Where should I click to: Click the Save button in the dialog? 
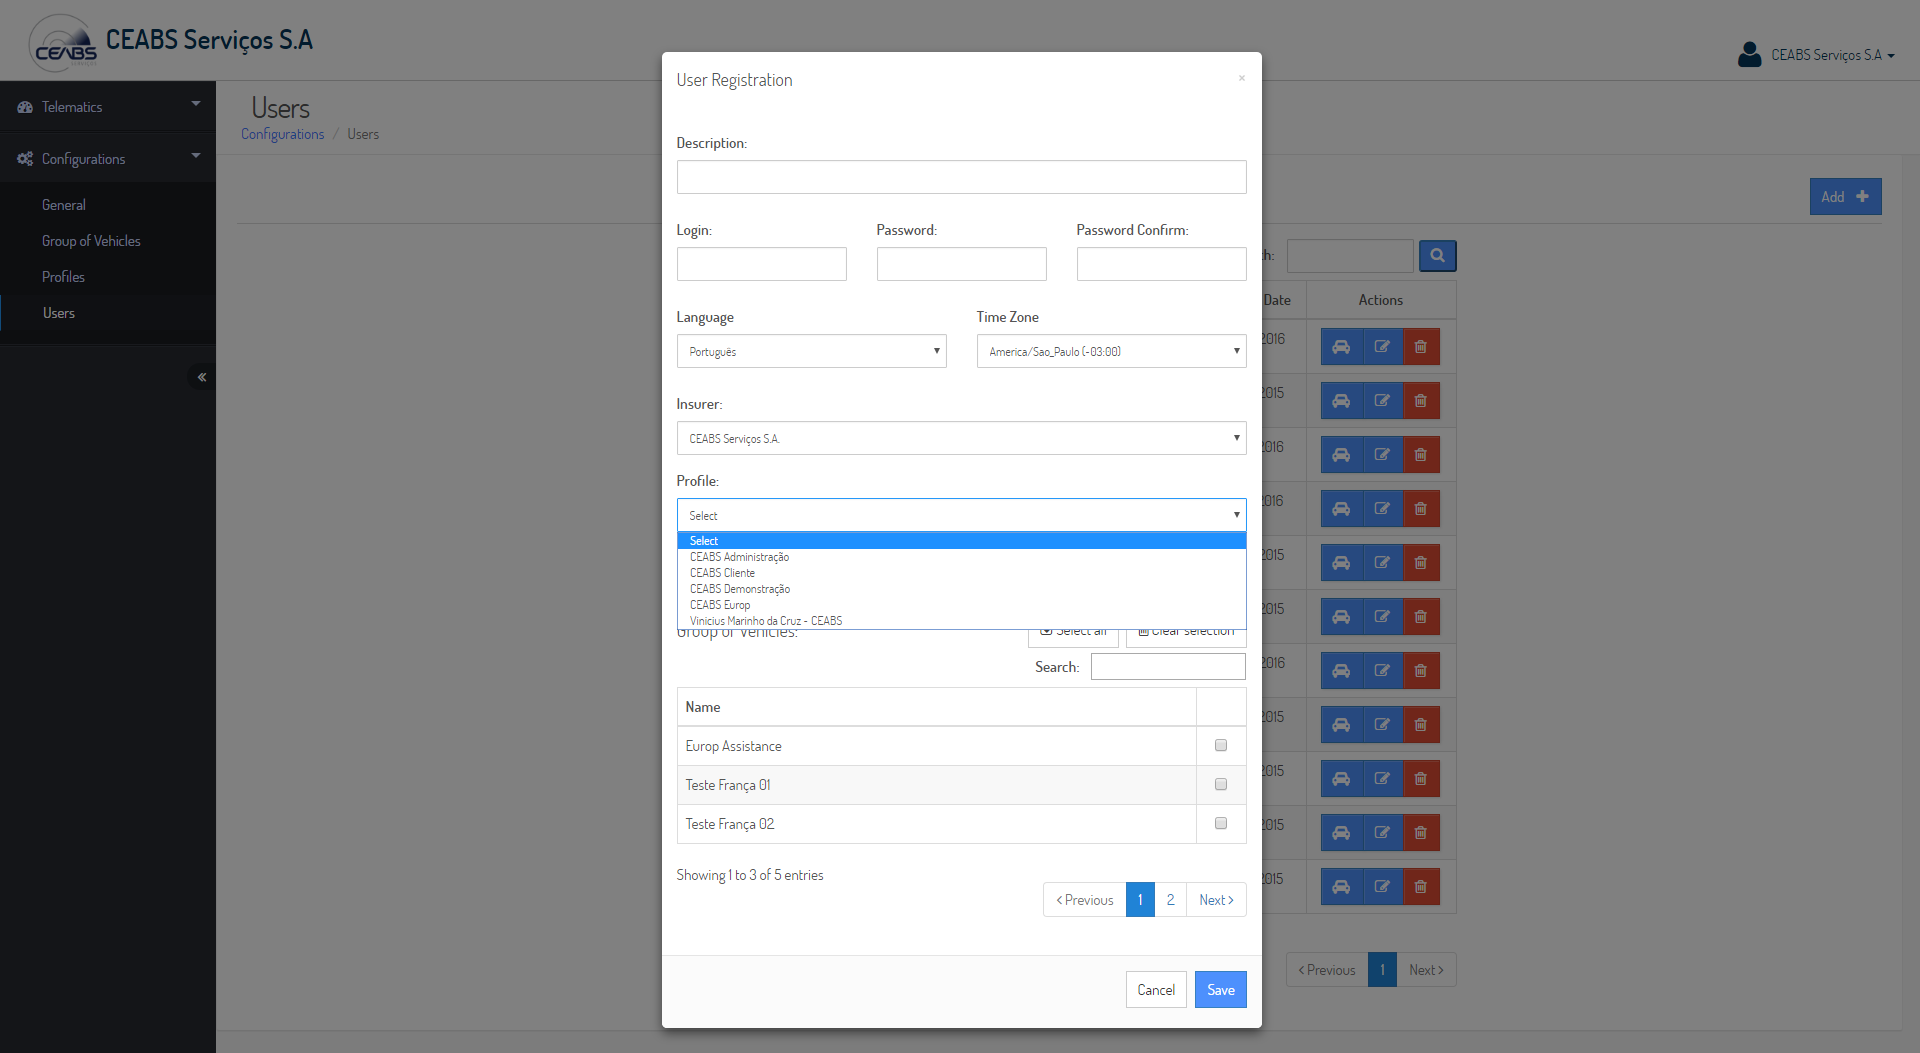click(1221, 990)
